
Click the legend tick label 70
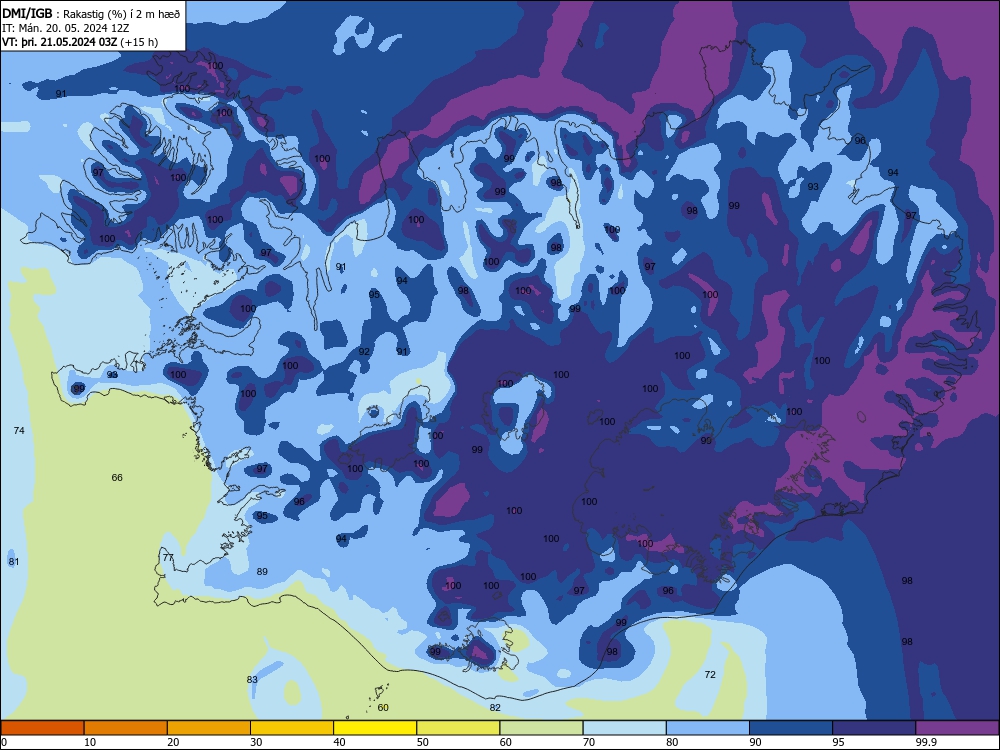pos(589,742)
